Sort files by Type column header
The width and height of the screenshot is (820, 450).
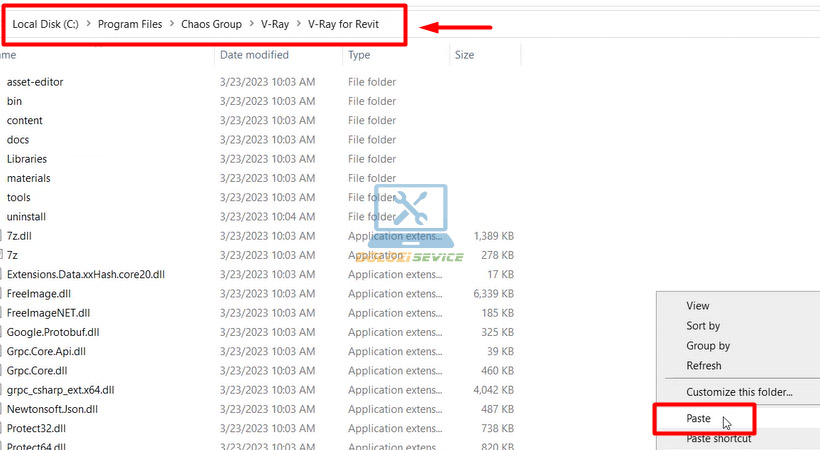pyautogui.click(x=359, y=55)
